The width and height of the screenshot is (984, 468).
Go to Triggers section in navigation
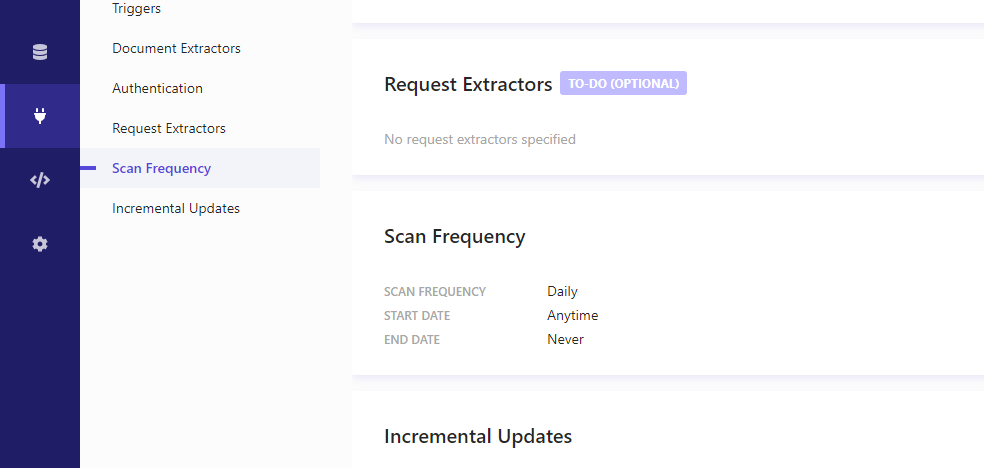[136, 9]
